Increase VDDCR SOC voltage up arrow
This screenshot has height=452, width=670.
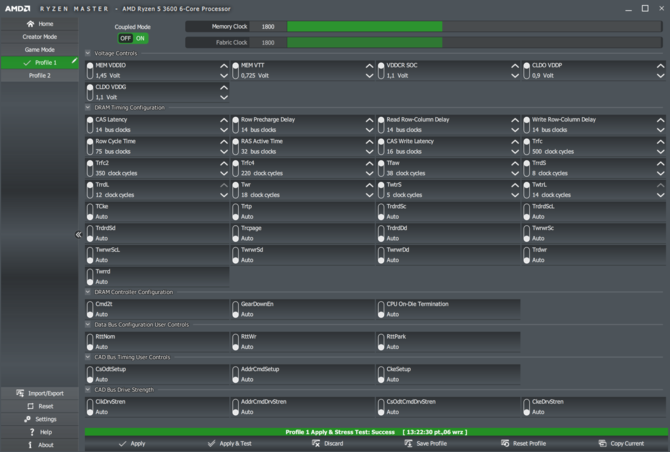[x=515, y=66]
